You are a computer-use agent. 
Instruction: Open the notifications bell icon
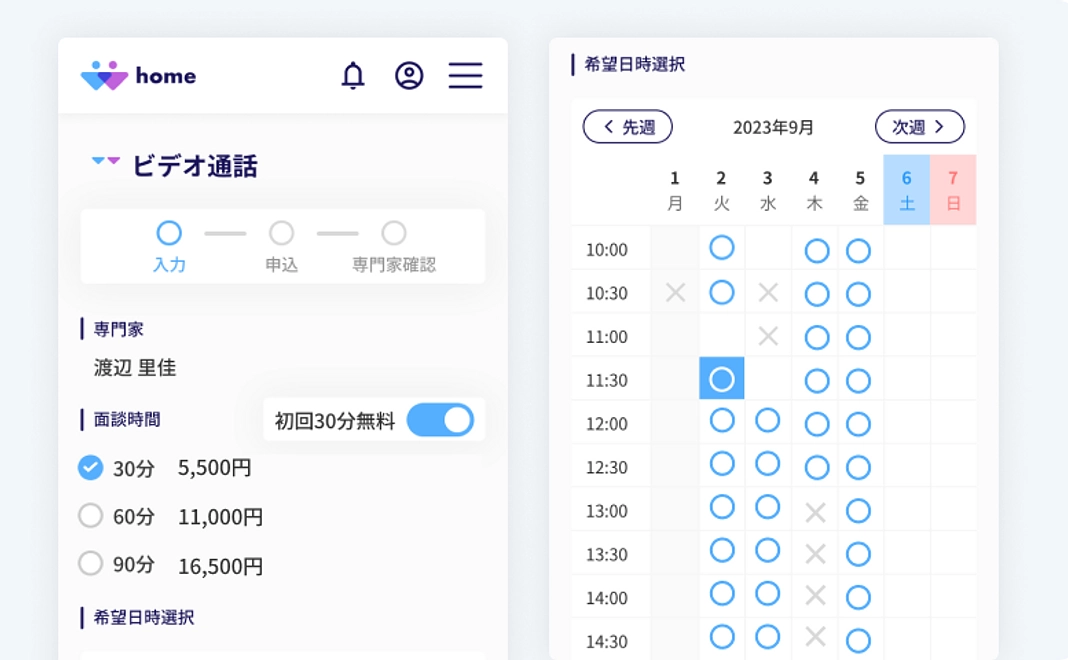pos(353,75)
